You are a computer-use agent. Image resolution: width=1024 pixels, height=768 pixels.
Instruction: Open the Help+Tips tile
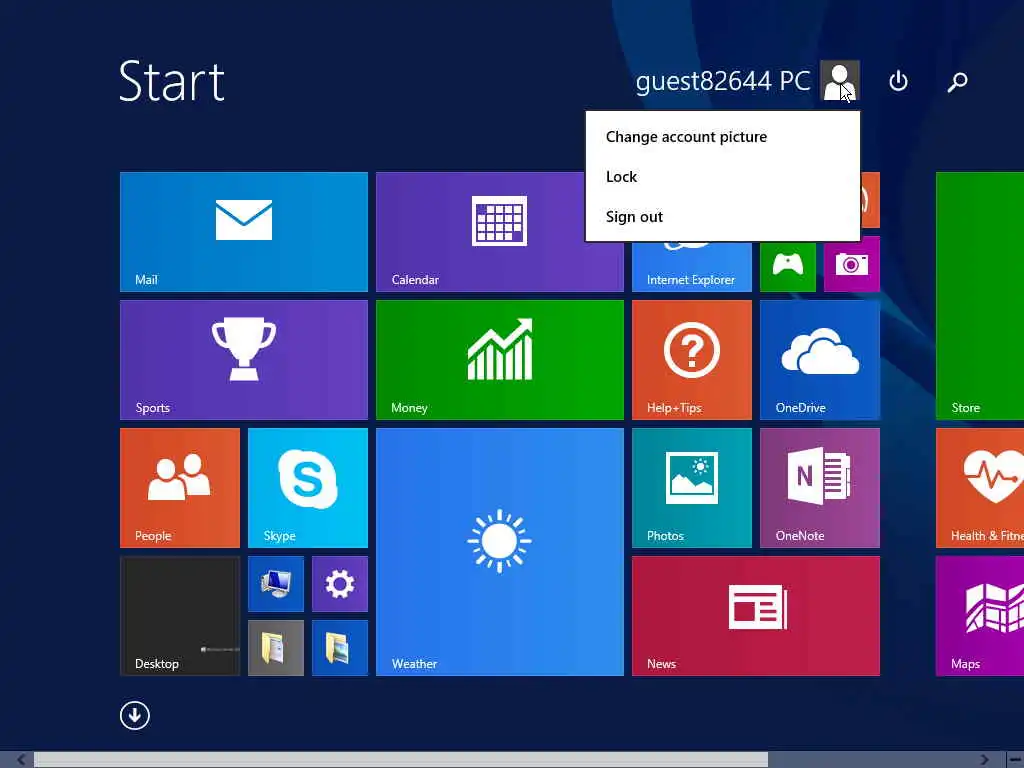pos(692,360)
